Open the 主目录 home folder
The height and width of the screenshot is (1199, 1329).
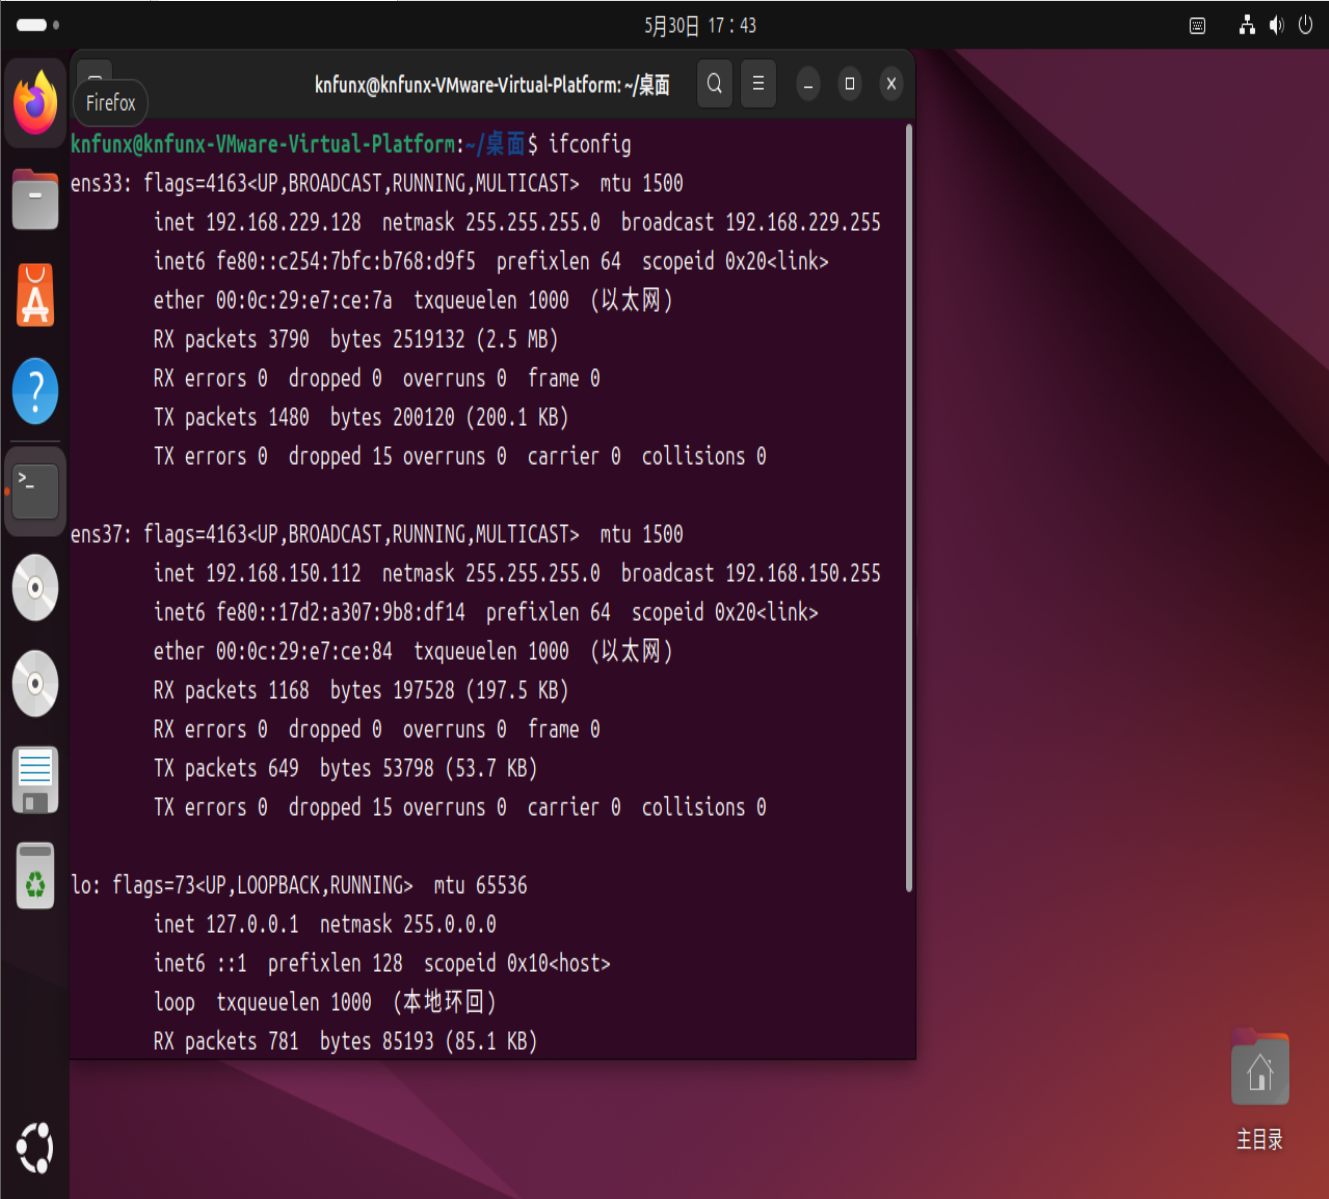[x=1259, y=1090]
